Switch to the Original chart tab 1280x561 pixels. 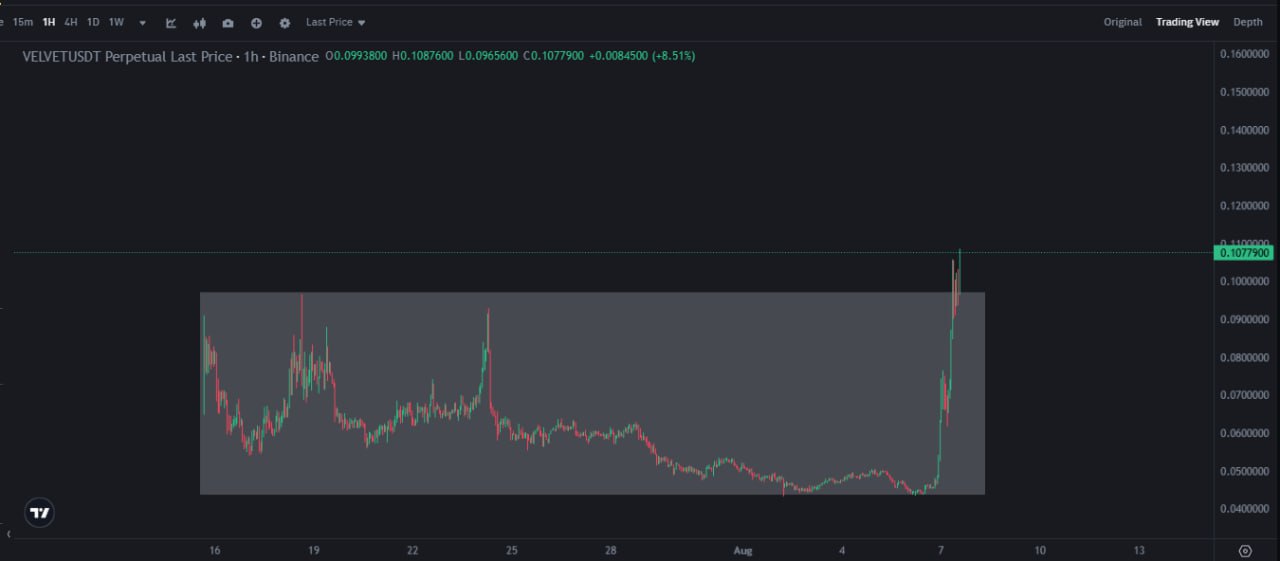click(x=1122, y=22)
